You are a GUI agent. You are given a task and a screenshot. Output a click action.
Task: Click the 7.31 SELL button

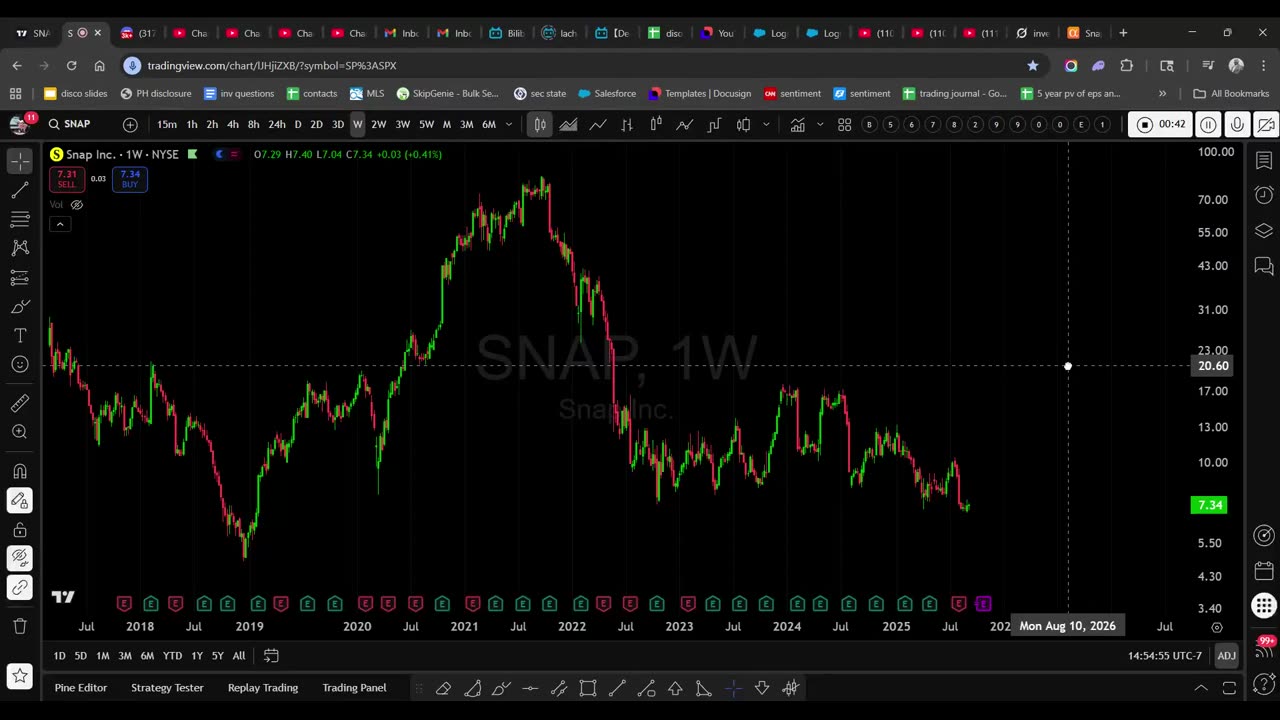click(x=66, y=179)
